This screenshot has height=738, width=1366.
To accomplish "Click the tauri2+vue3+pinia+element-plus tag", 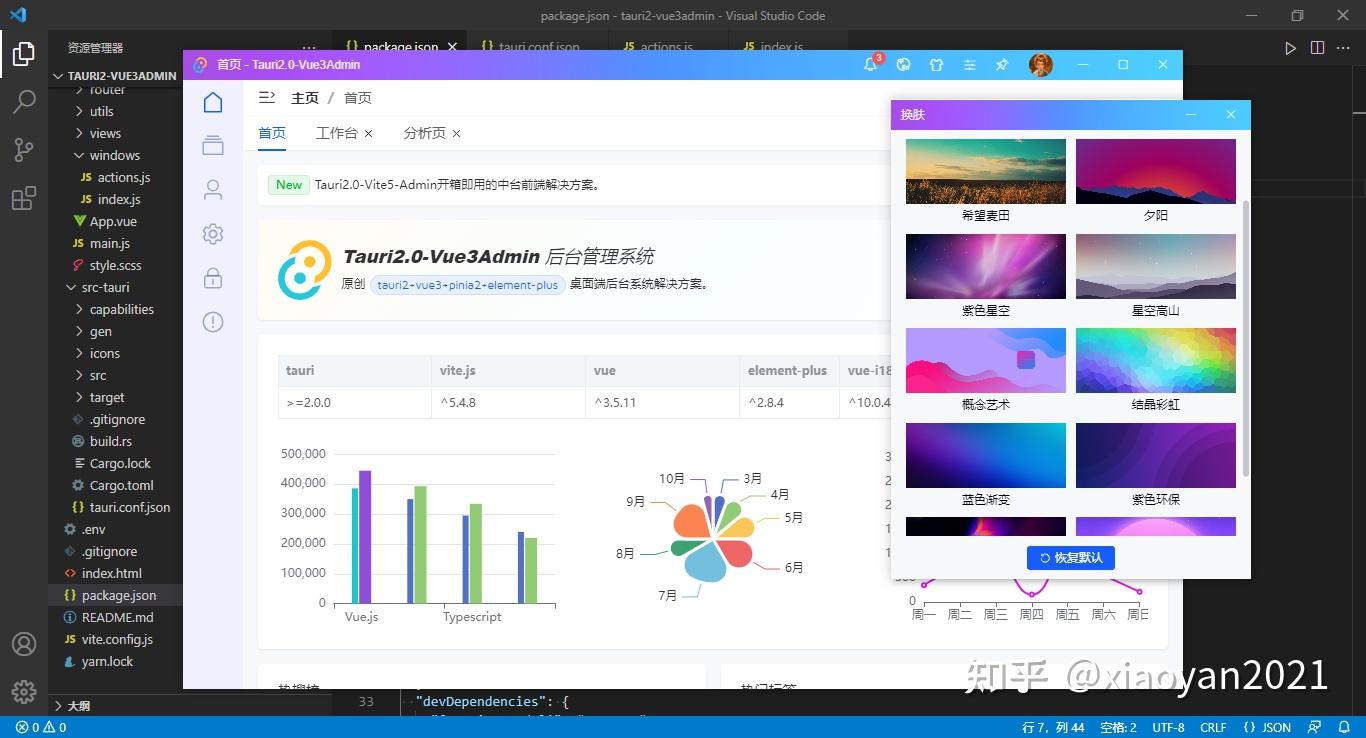I will 466,285.
